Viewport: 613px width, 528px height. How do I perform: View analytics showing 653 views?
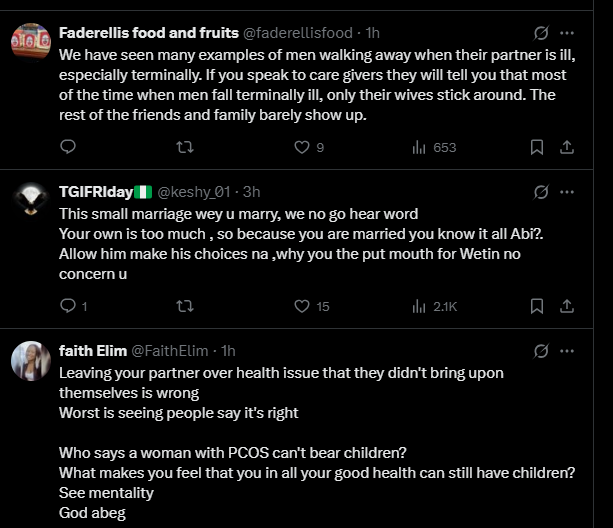[x=420, y=147]
